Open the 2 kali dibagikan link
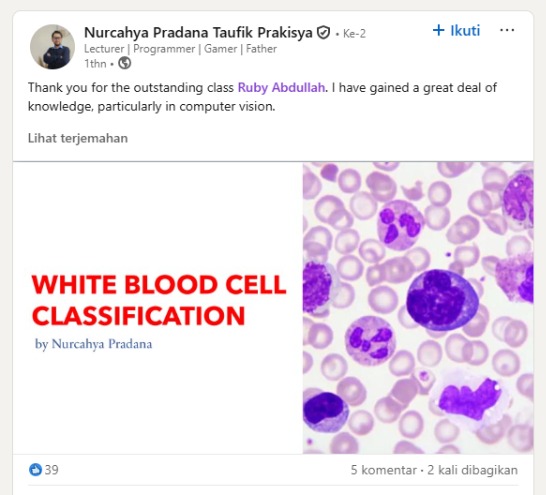 point(472,470)
